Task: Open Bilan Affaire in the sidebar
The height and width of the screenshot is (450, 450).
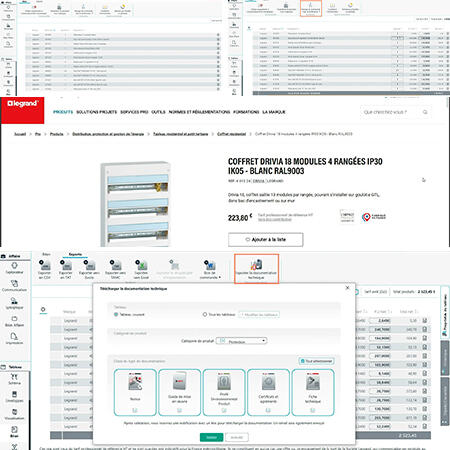Action: pos(14,321)
